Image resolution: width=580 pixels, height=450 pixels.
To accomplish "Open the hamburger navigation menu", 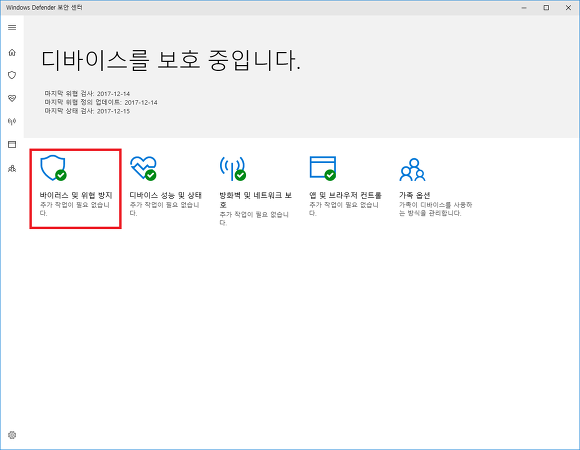I will pyautogui.click(x=12, y=28).
